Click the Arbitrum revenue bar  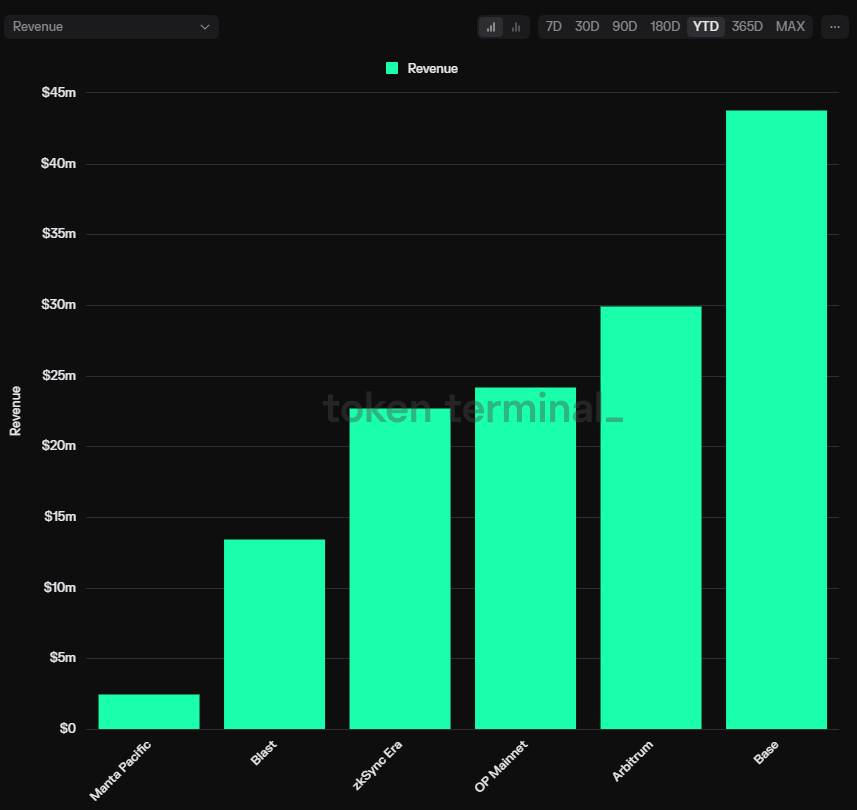point(651,518)
